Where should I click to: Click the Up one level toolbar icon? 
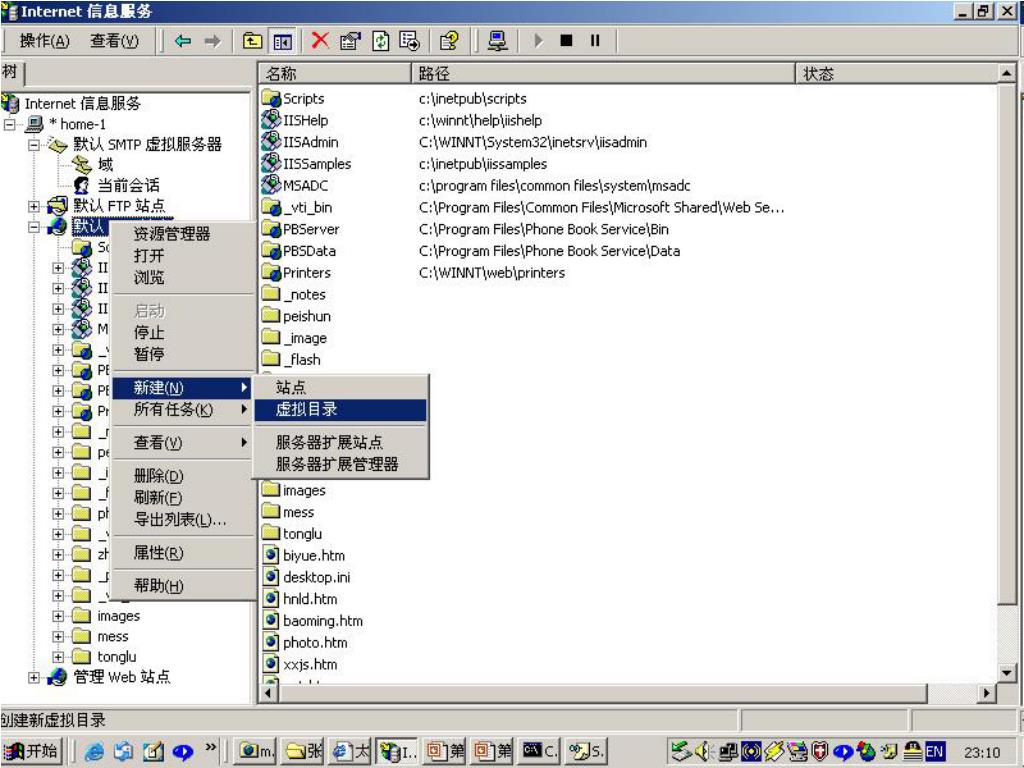pyautogui.click(x=252, y=41)
